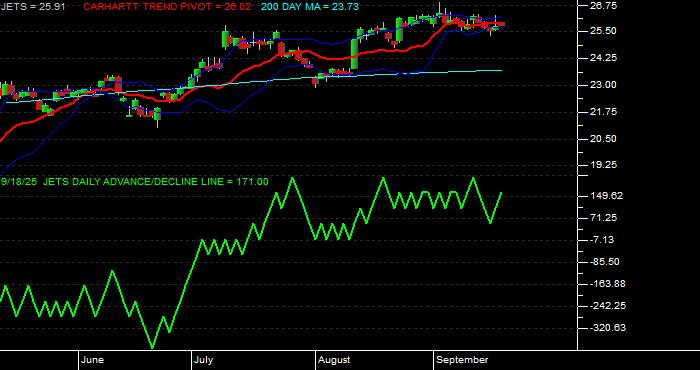Select the 24.25 price axis value
The image size is (700, 370).
[x=604, y=58]
